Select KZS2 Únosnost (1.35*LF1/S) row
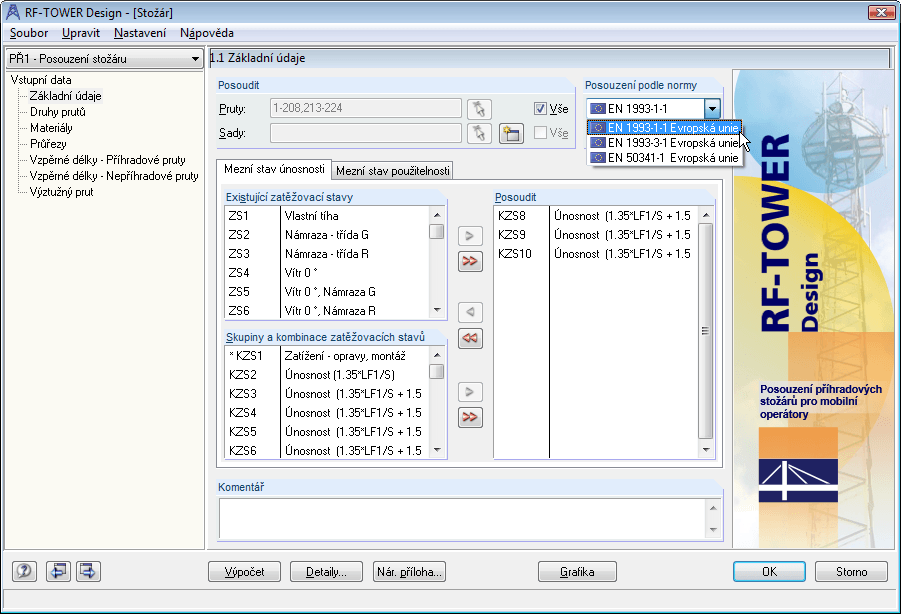The width and height of the screenshot is (901, 614). (x=327, y=375)
